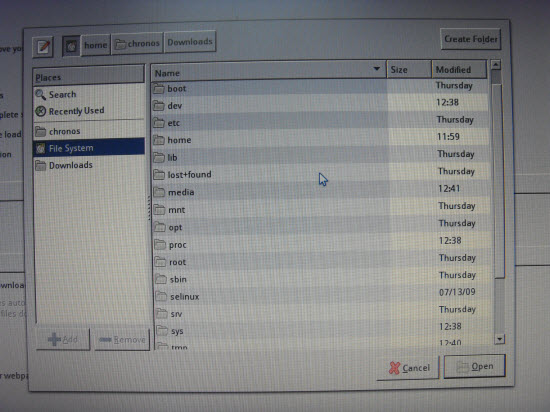550x412 pixels.
Task: Select File System in Places sidebar
Action: pyautogui.click(x=89, y=148)
